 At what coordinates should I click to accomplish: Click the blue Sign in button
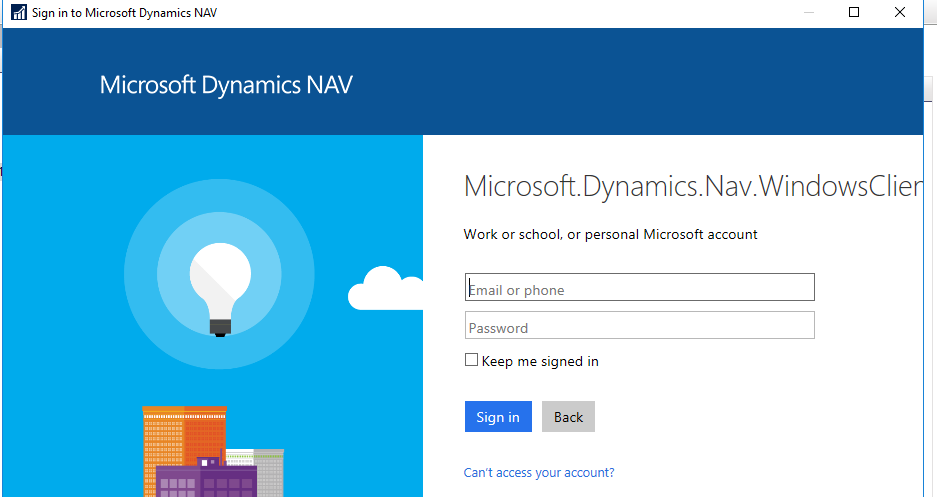(x=498, y=416)
